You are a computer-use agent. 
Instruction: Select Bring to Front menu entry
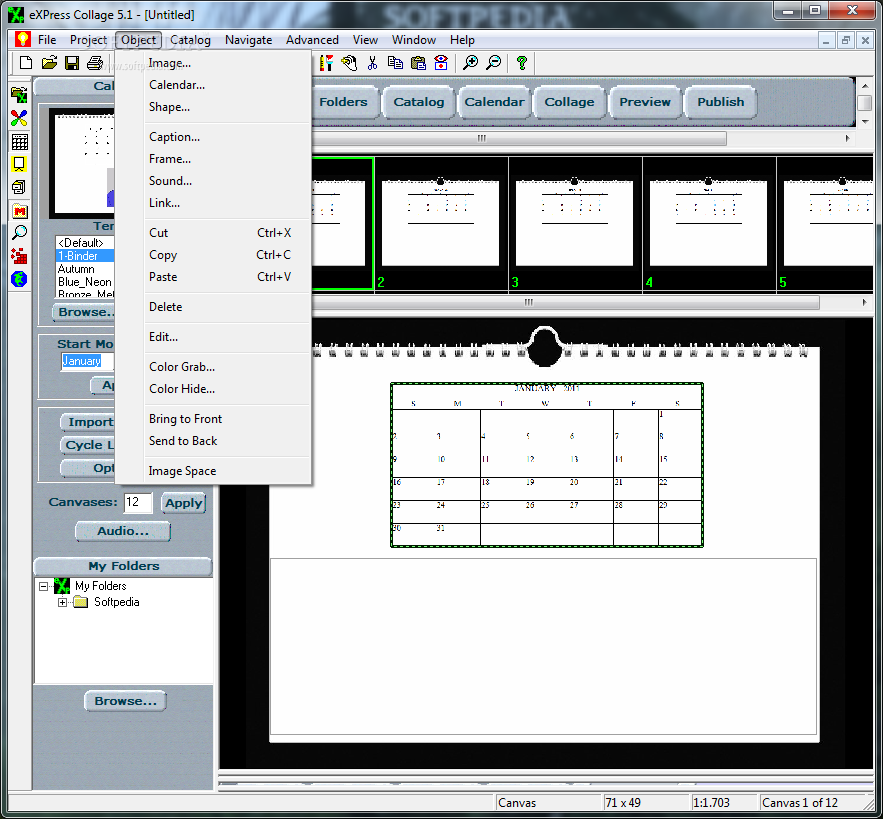213,419
